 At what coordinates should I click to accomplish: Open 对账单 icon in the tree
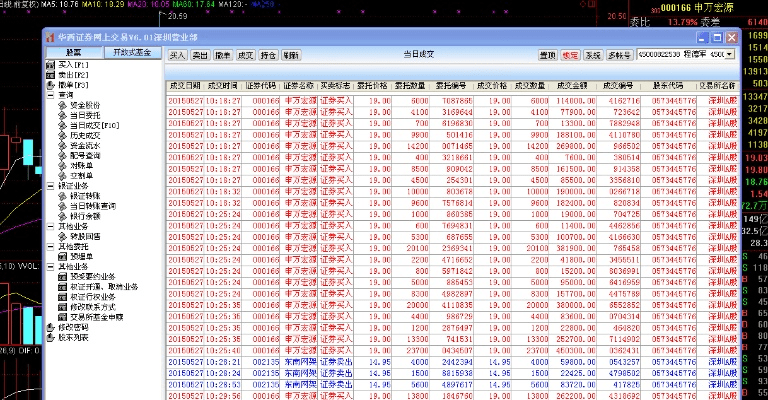pyautogui.click(x=62, y=165)
